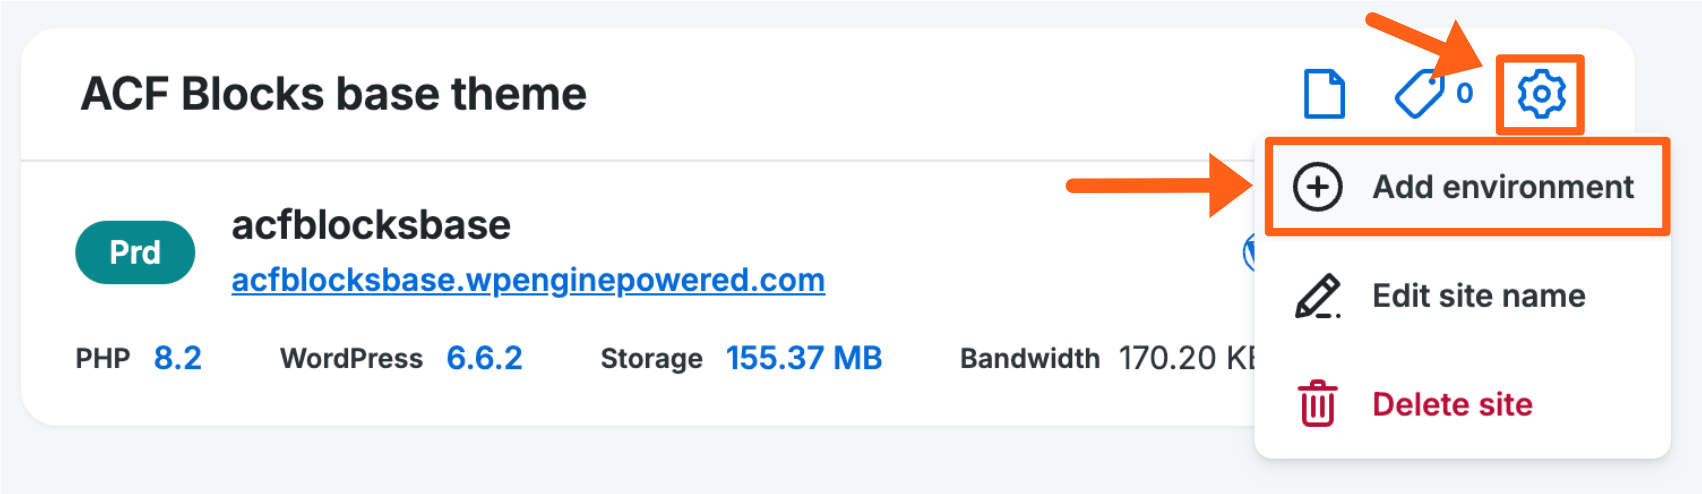Screen dimensions: 1702x494
Task: Select the teal Prd environment badge
Action: click(135, 252)
